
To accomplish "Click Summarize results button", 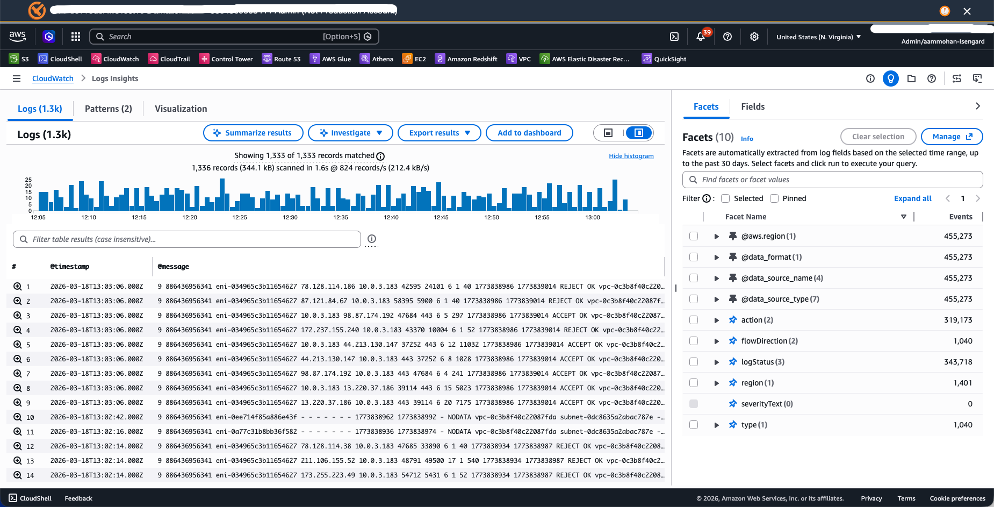I will pos(252,133).
